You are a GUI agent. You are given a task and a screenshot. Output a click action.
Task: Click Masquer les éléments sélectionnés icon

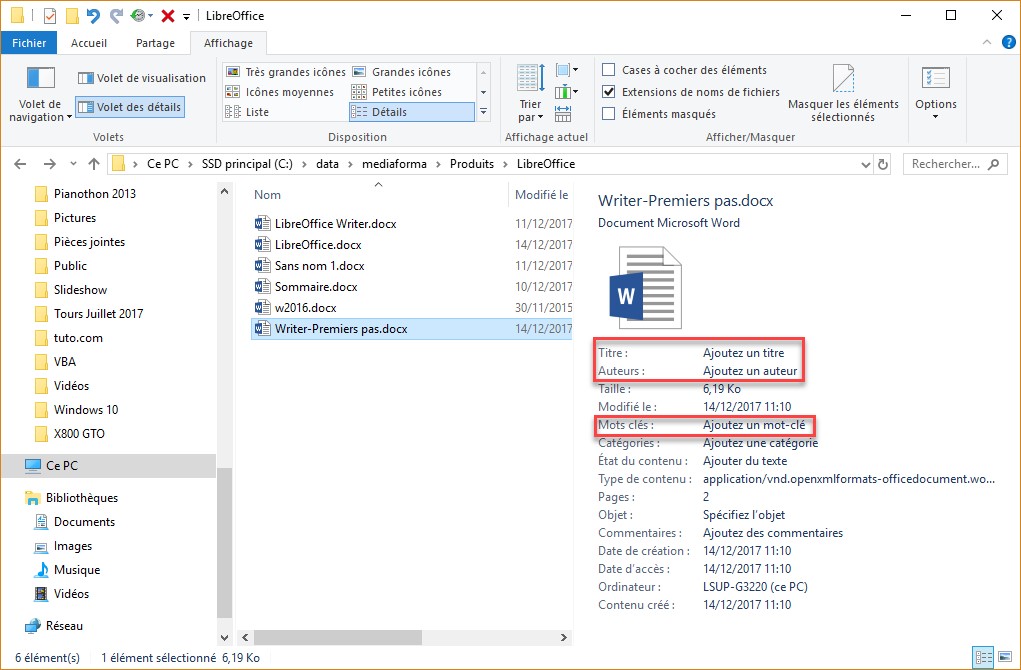tap(843, 80)
